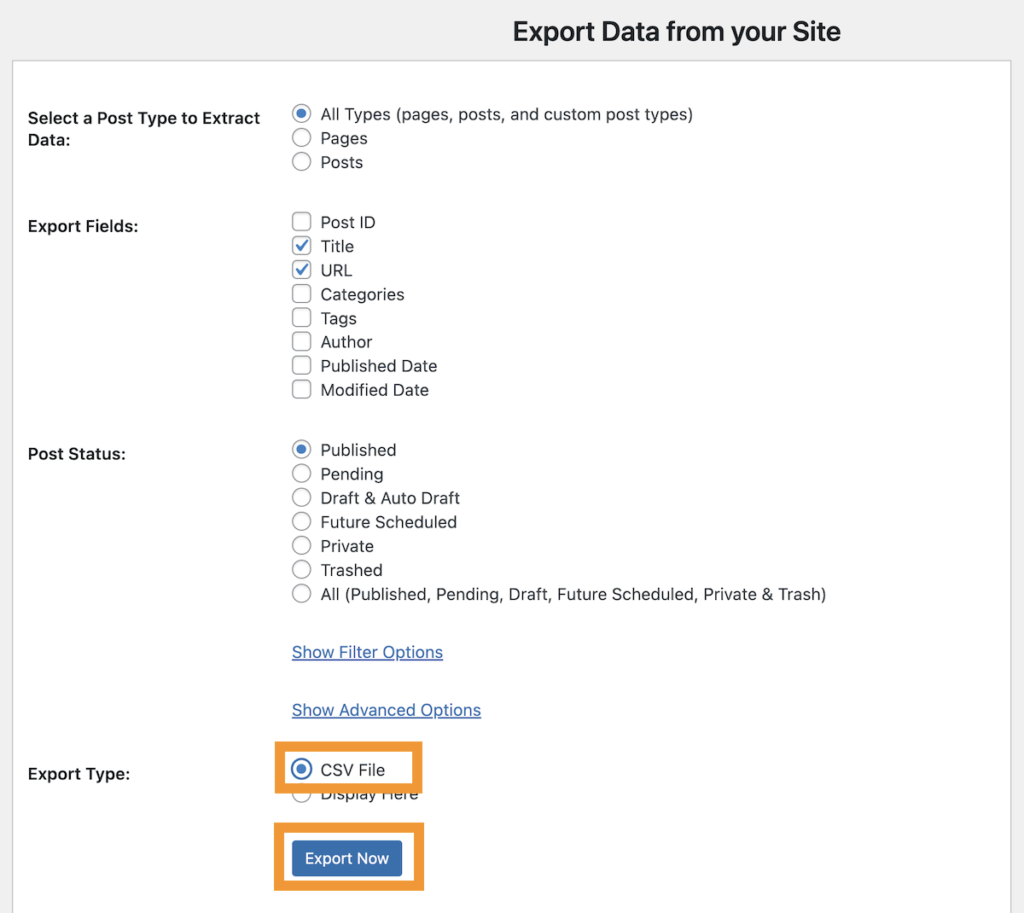1024x913 pixels.
Task: Choose Draft & Auto Draft status
Action: (x=301, y=497)
